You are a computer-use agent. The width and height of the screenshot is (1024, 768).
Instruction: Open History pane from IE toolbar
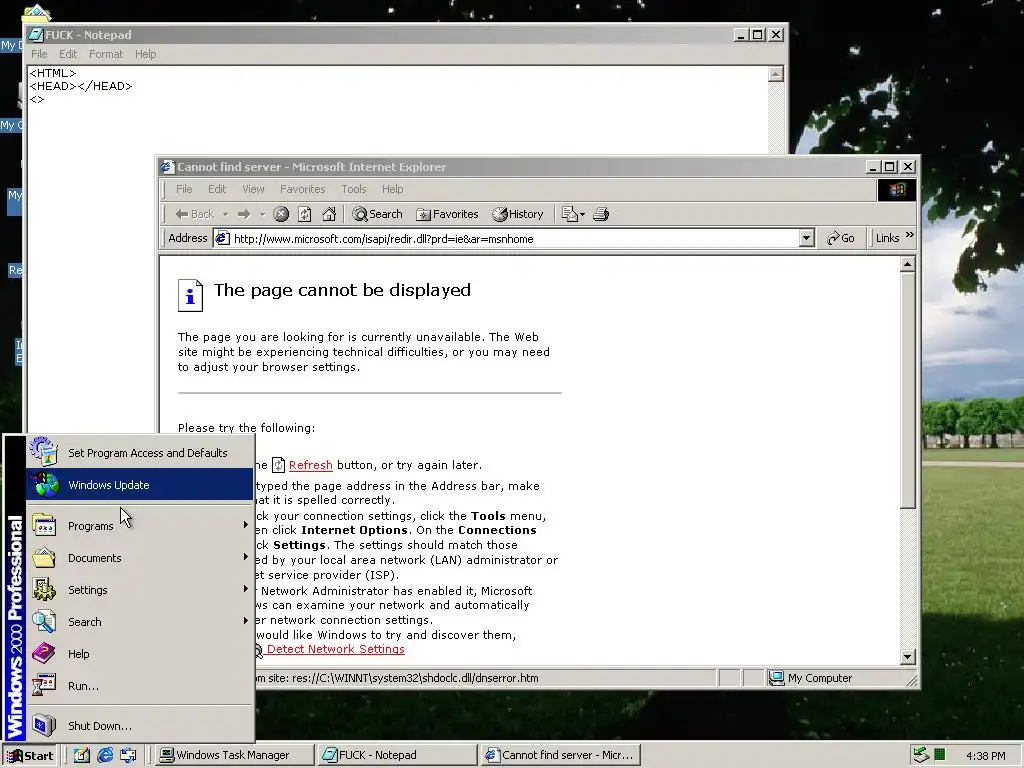518,214
